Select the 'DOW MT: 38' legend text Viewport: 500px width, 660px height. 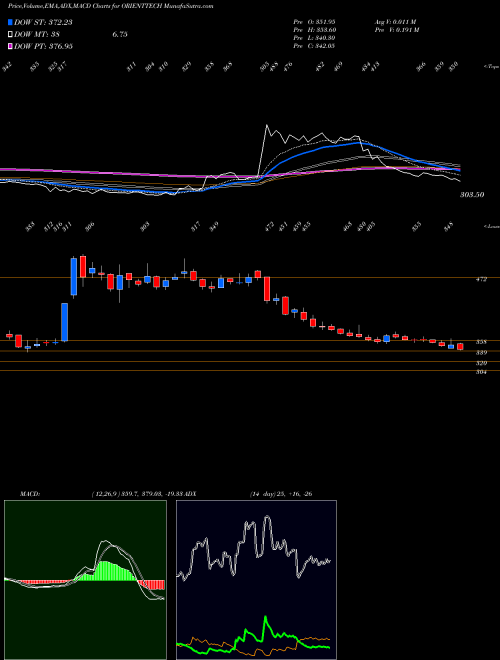pyautogui.click(x=38, y=34)
